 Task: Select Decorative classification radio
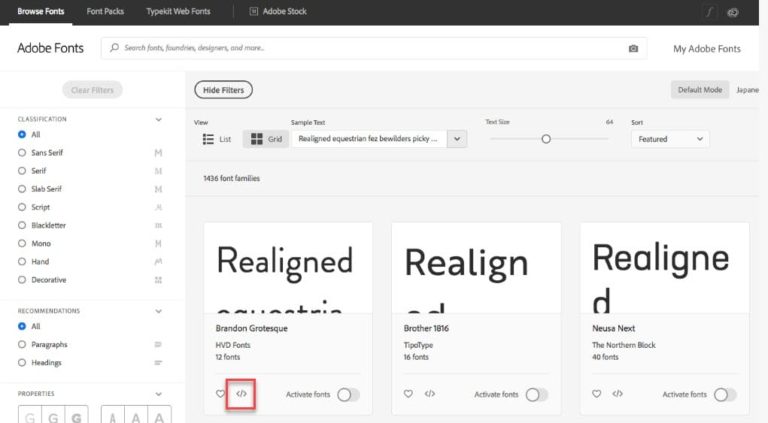pos(22,280)
